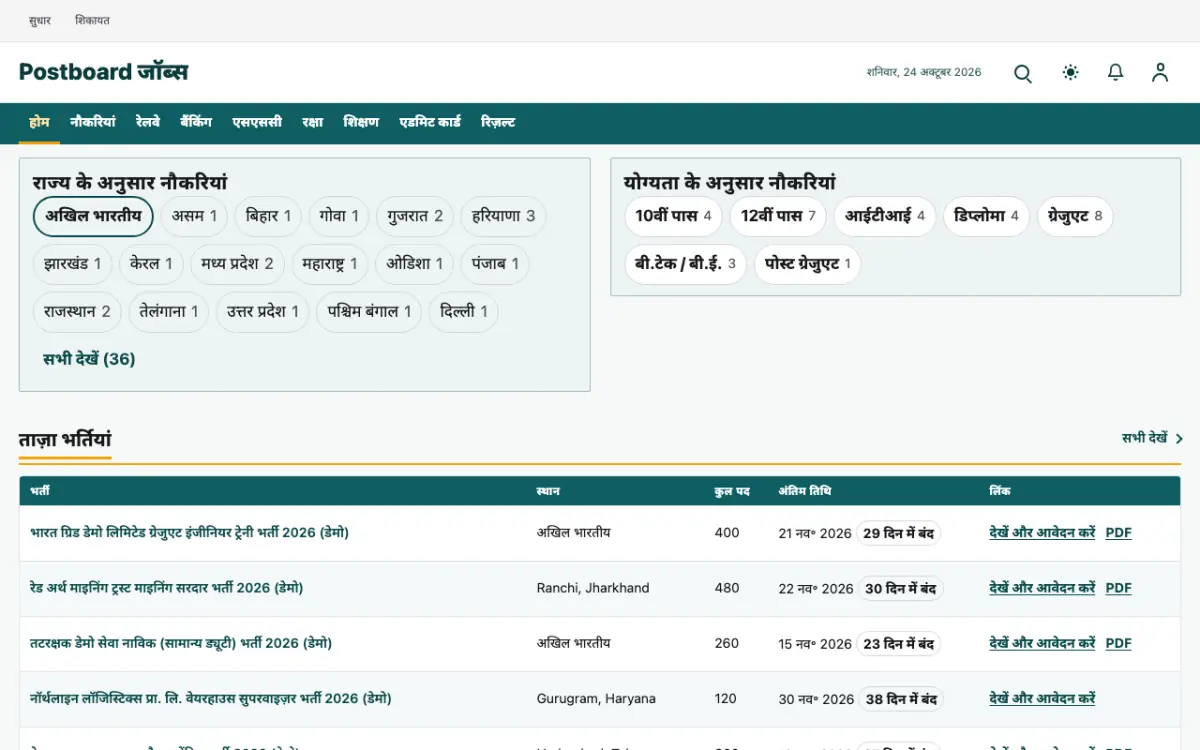1200x750 pixels.
Task: Select the बिहार 1 state chip
Action: click(x=268, y=216)
